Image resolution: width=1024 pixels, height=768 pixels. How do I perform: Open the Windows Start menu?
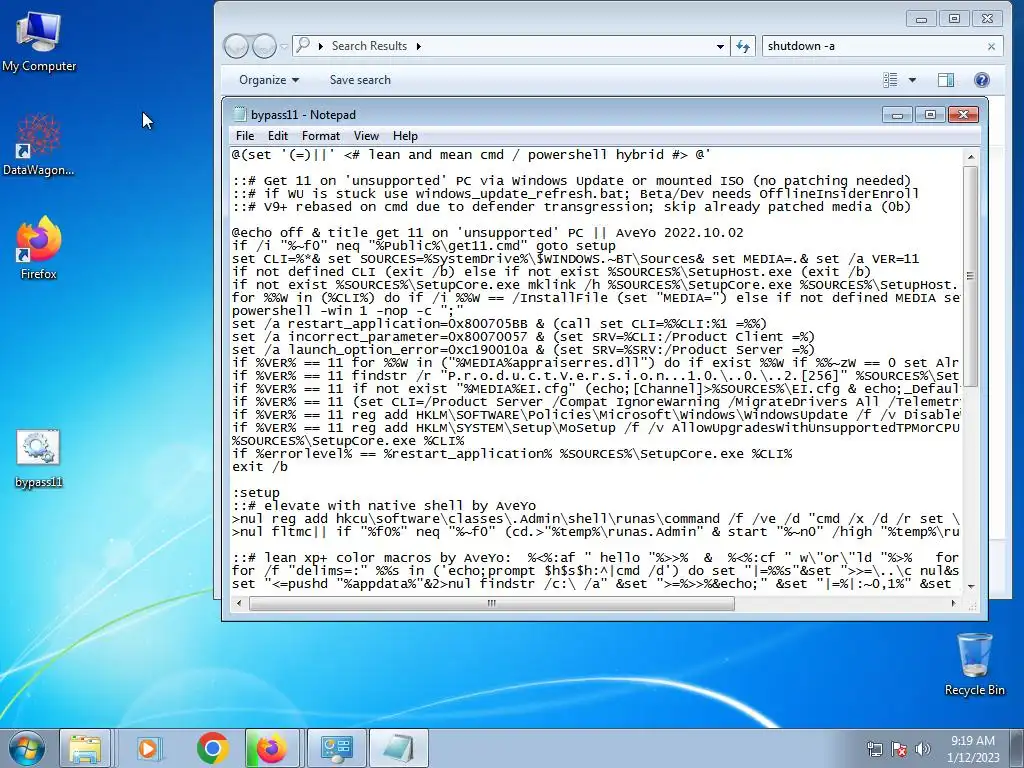[x=26, y=748]
